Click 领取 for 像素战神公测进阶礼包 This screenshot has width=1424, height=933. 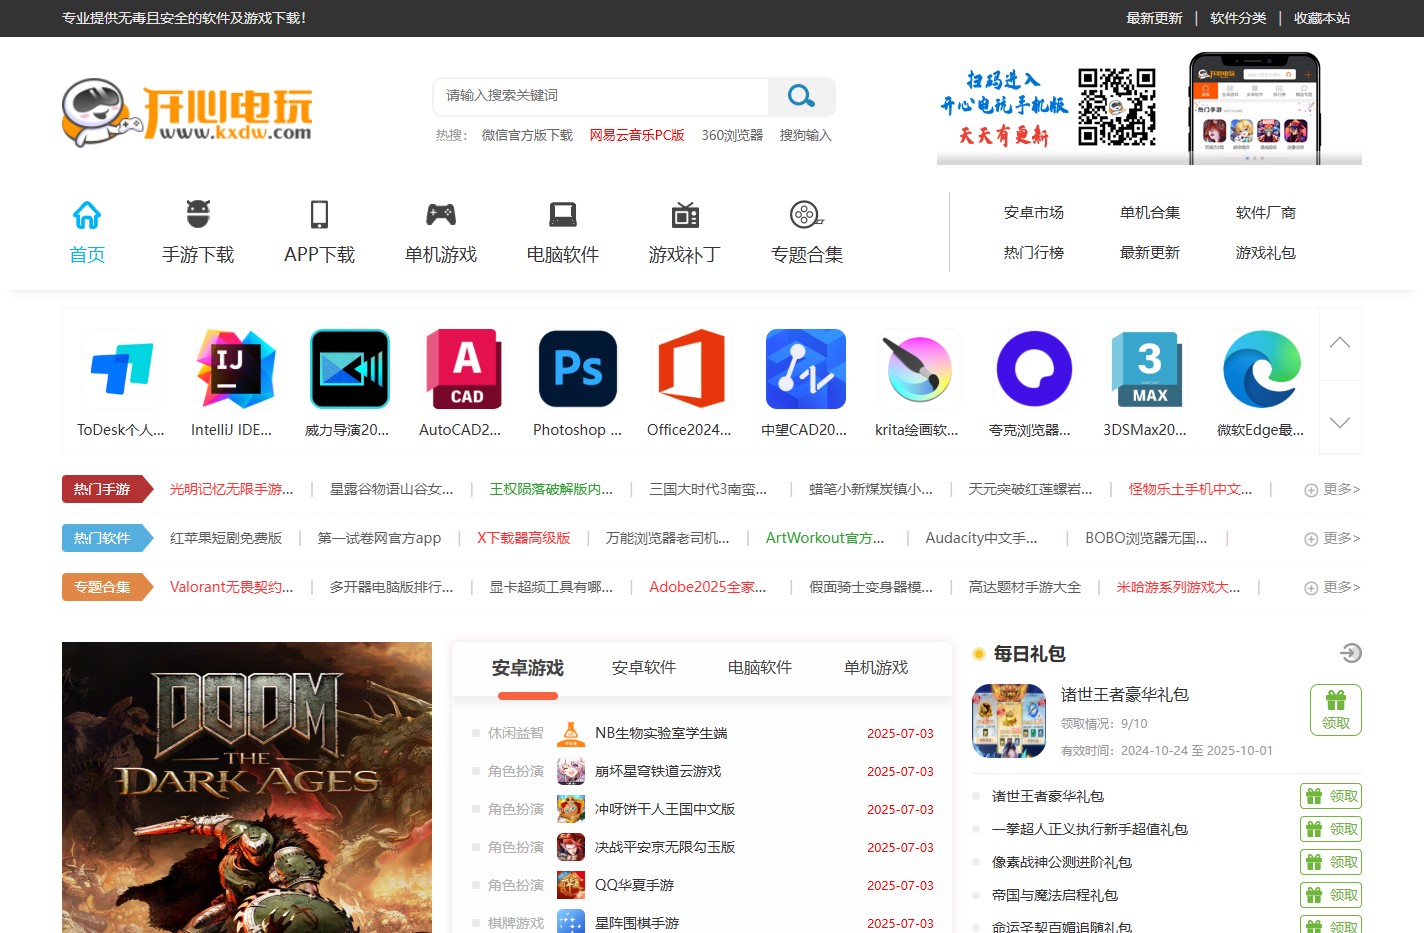[1331, 862]
